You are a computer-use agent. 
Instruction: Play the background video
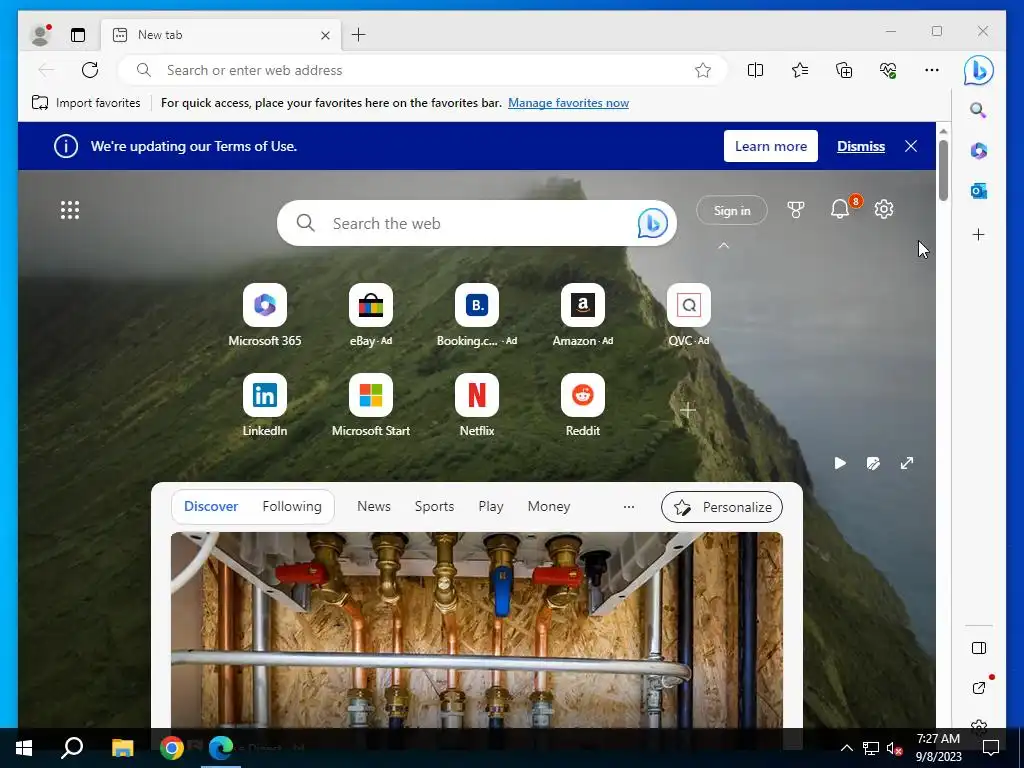840,463
